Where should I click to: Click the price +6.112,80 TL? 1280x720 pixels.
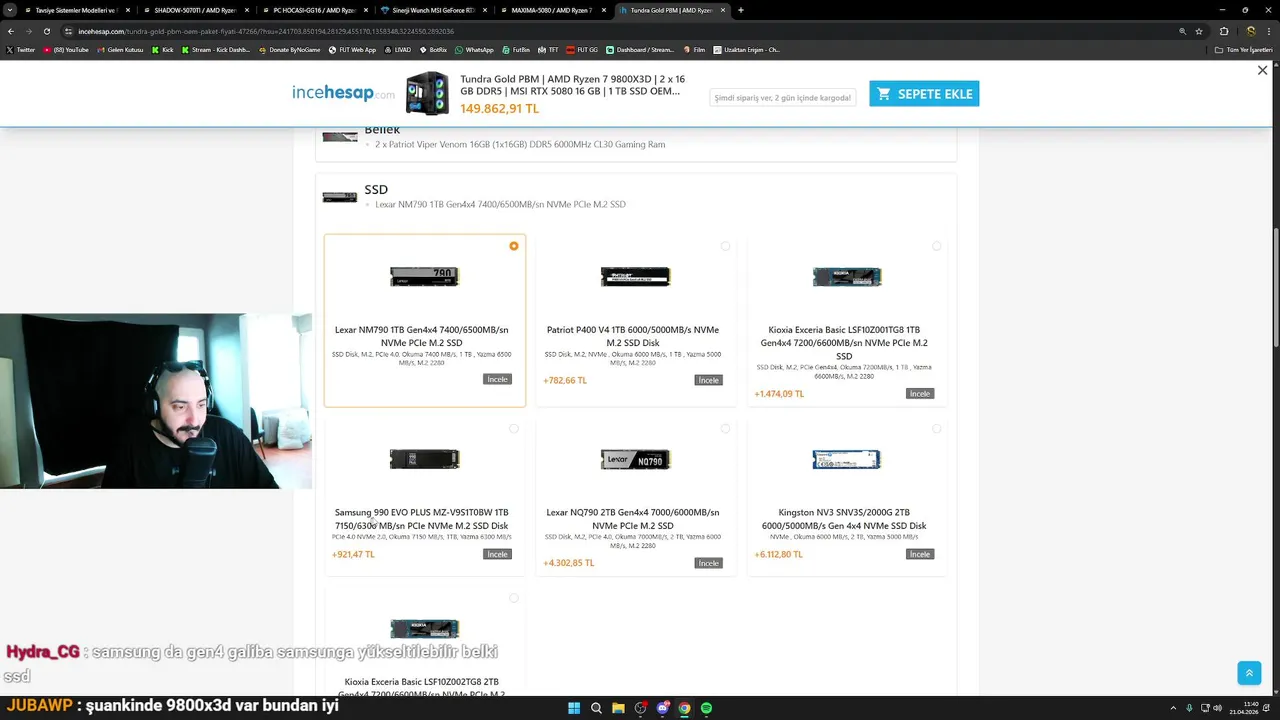point(779,554)
